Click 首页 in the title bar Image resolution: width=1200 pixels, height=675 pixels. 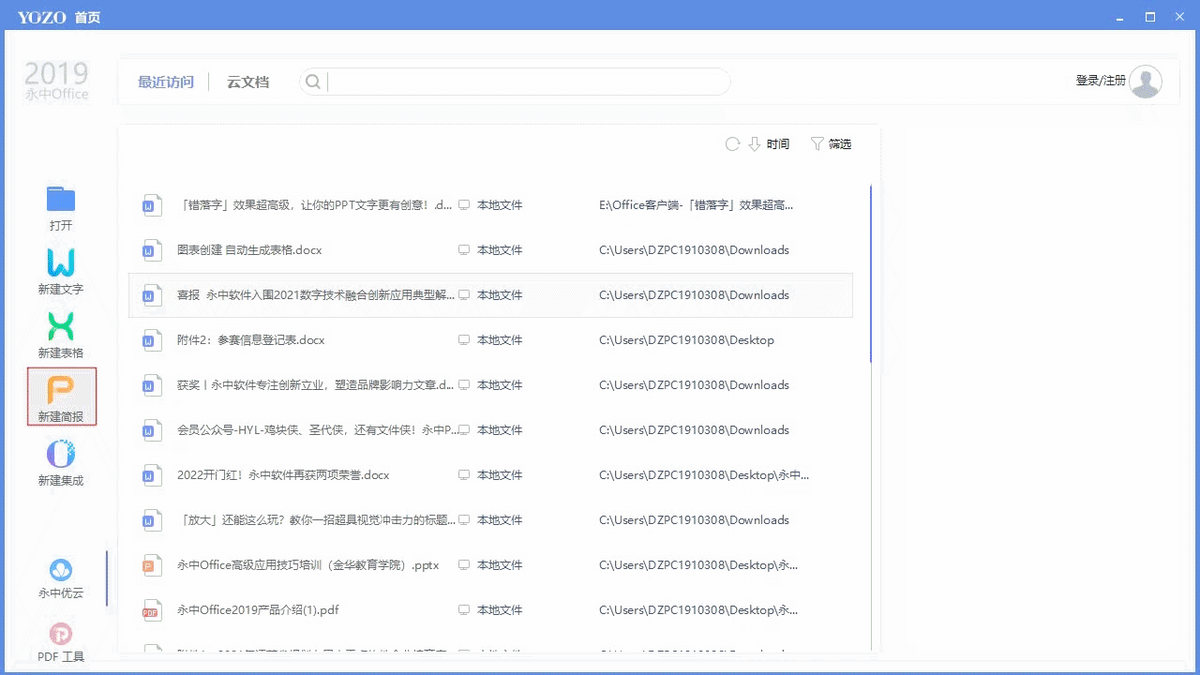click(x=88, y=17)
